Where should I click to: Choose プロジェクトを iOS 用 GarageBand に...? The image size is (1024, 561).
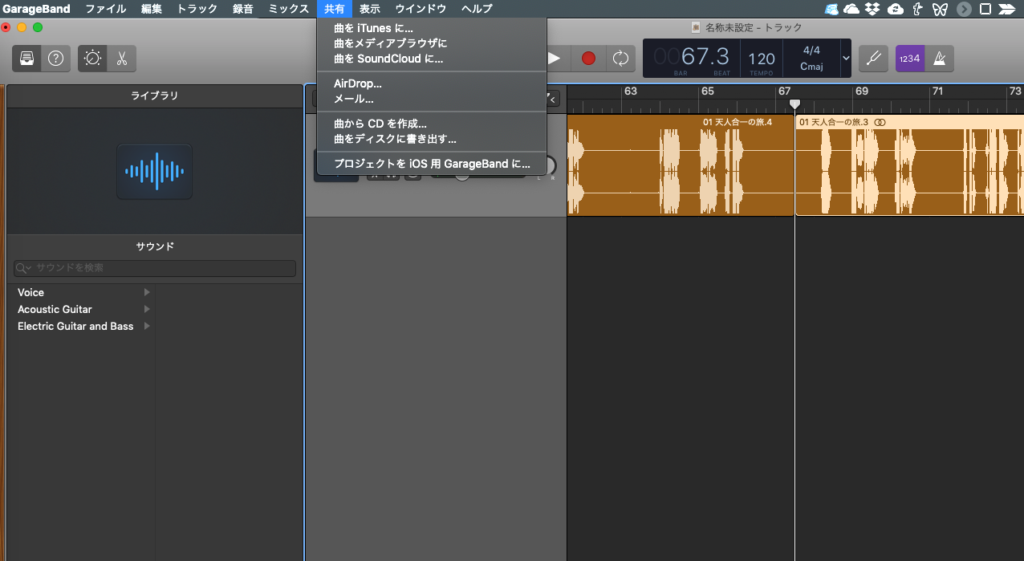(432, 164)
